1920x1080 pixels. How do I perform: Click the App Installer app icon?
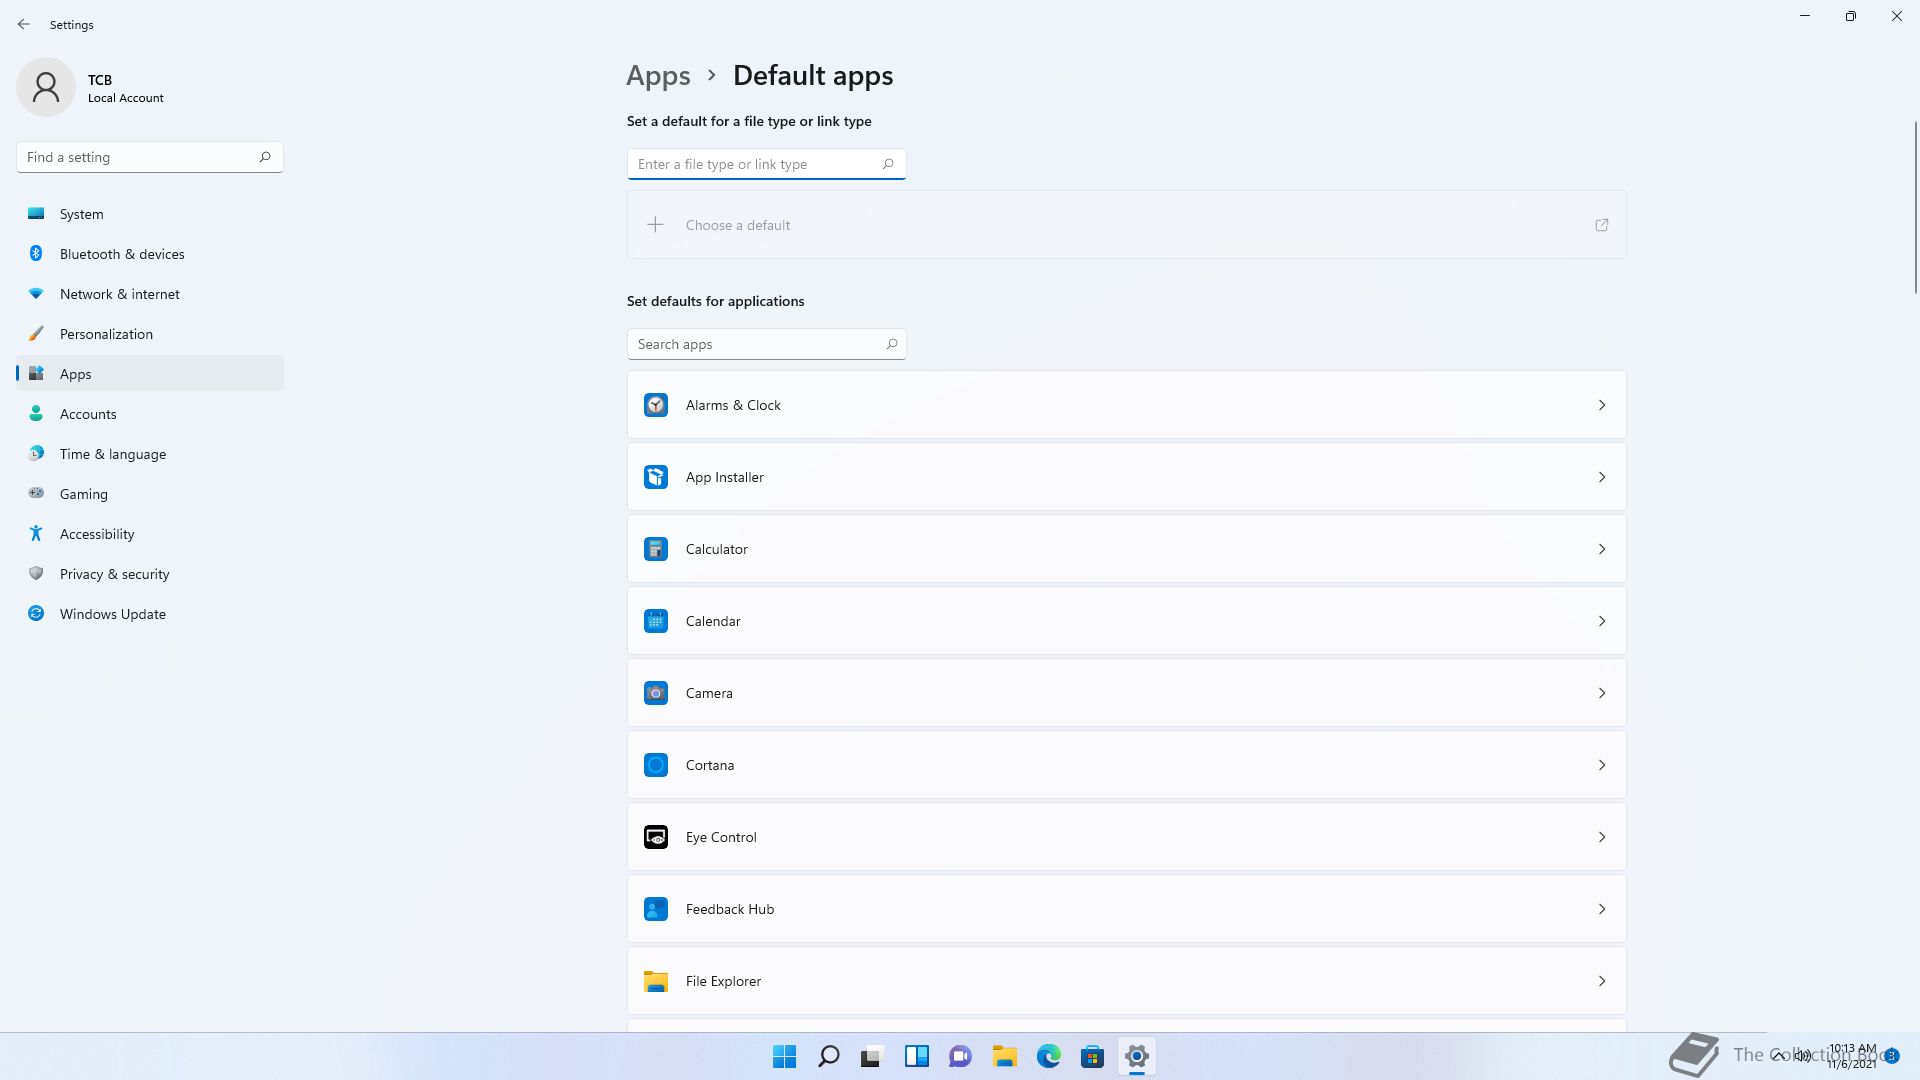click(656, 477)
